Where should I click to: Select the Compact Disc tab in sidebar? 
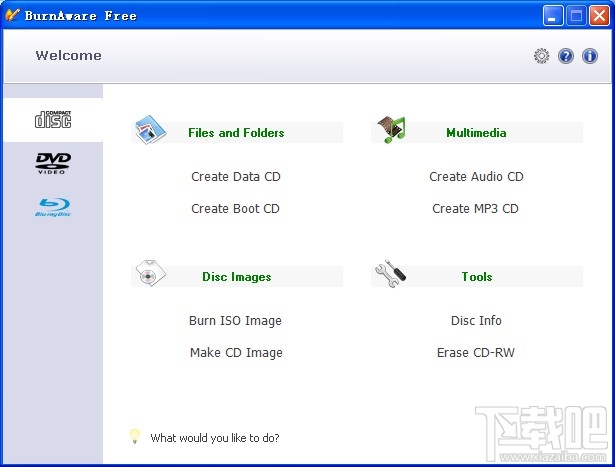pos(53,120)
